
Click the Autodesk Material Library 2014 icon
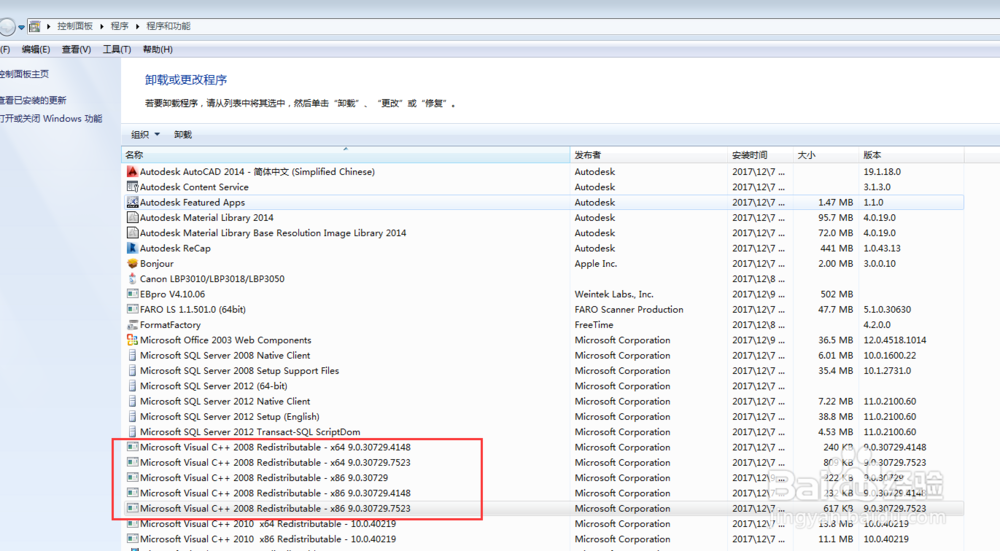[133, 217]
